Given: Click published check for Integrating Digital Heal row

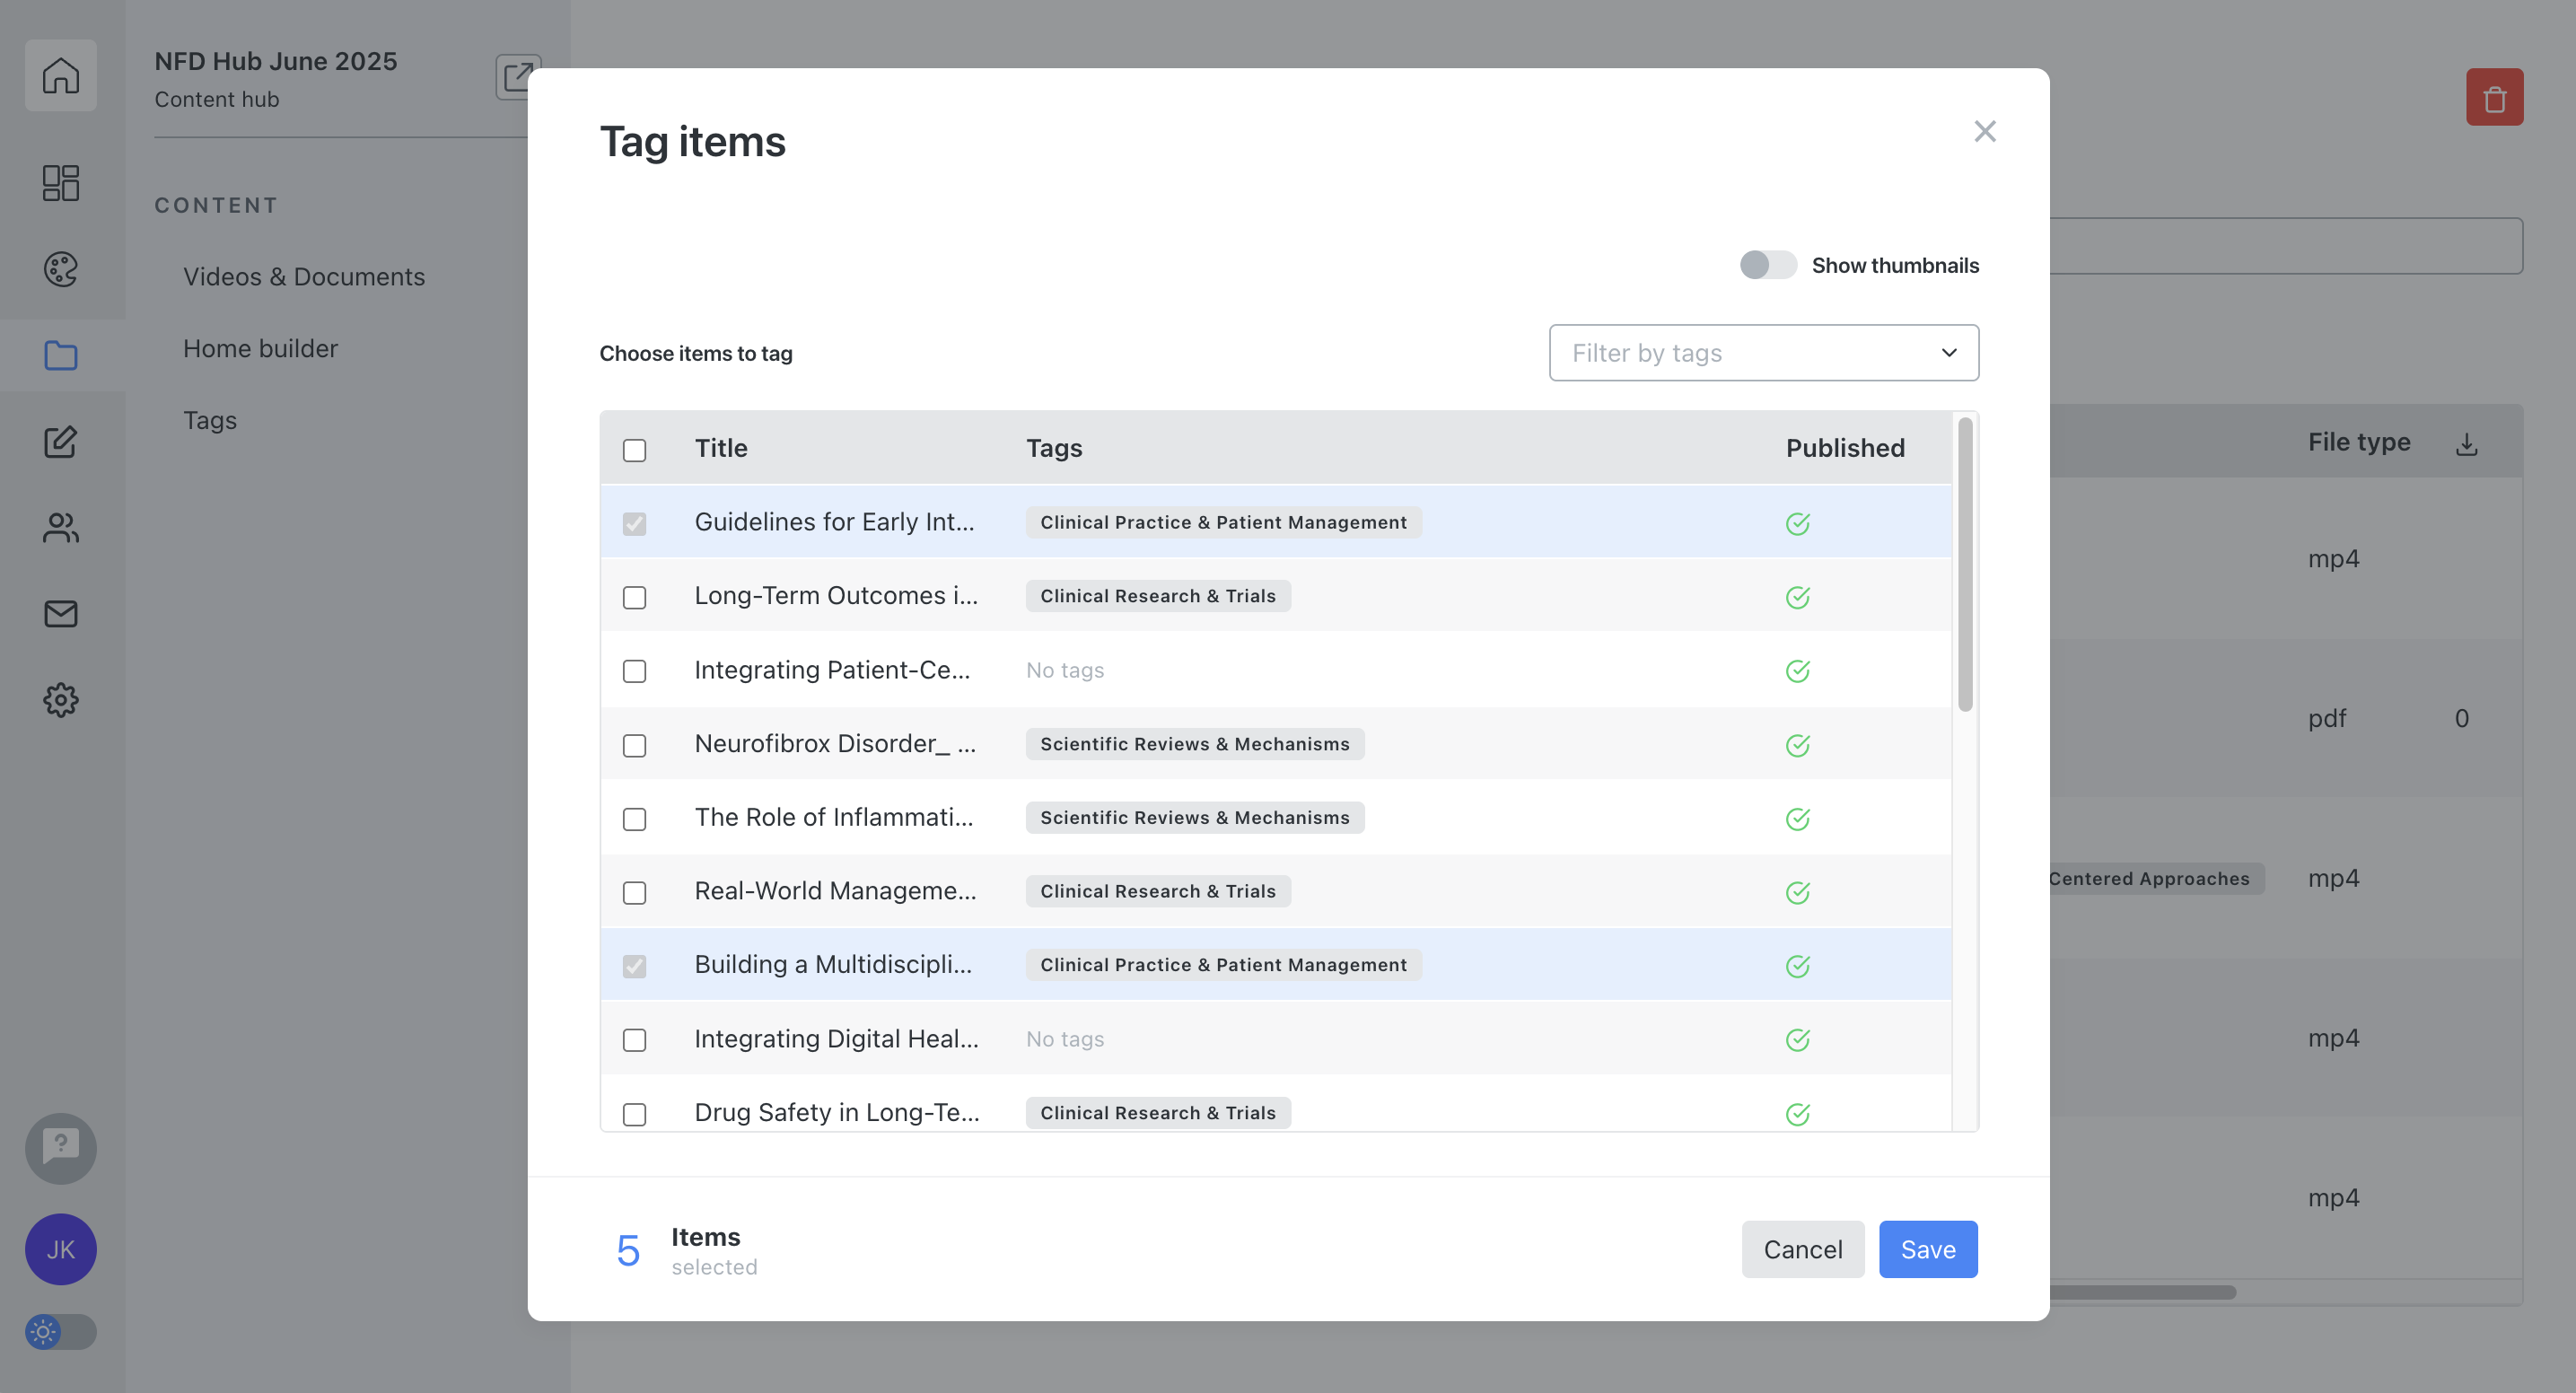Looking at the screenshot, I should (1798, 1040).
